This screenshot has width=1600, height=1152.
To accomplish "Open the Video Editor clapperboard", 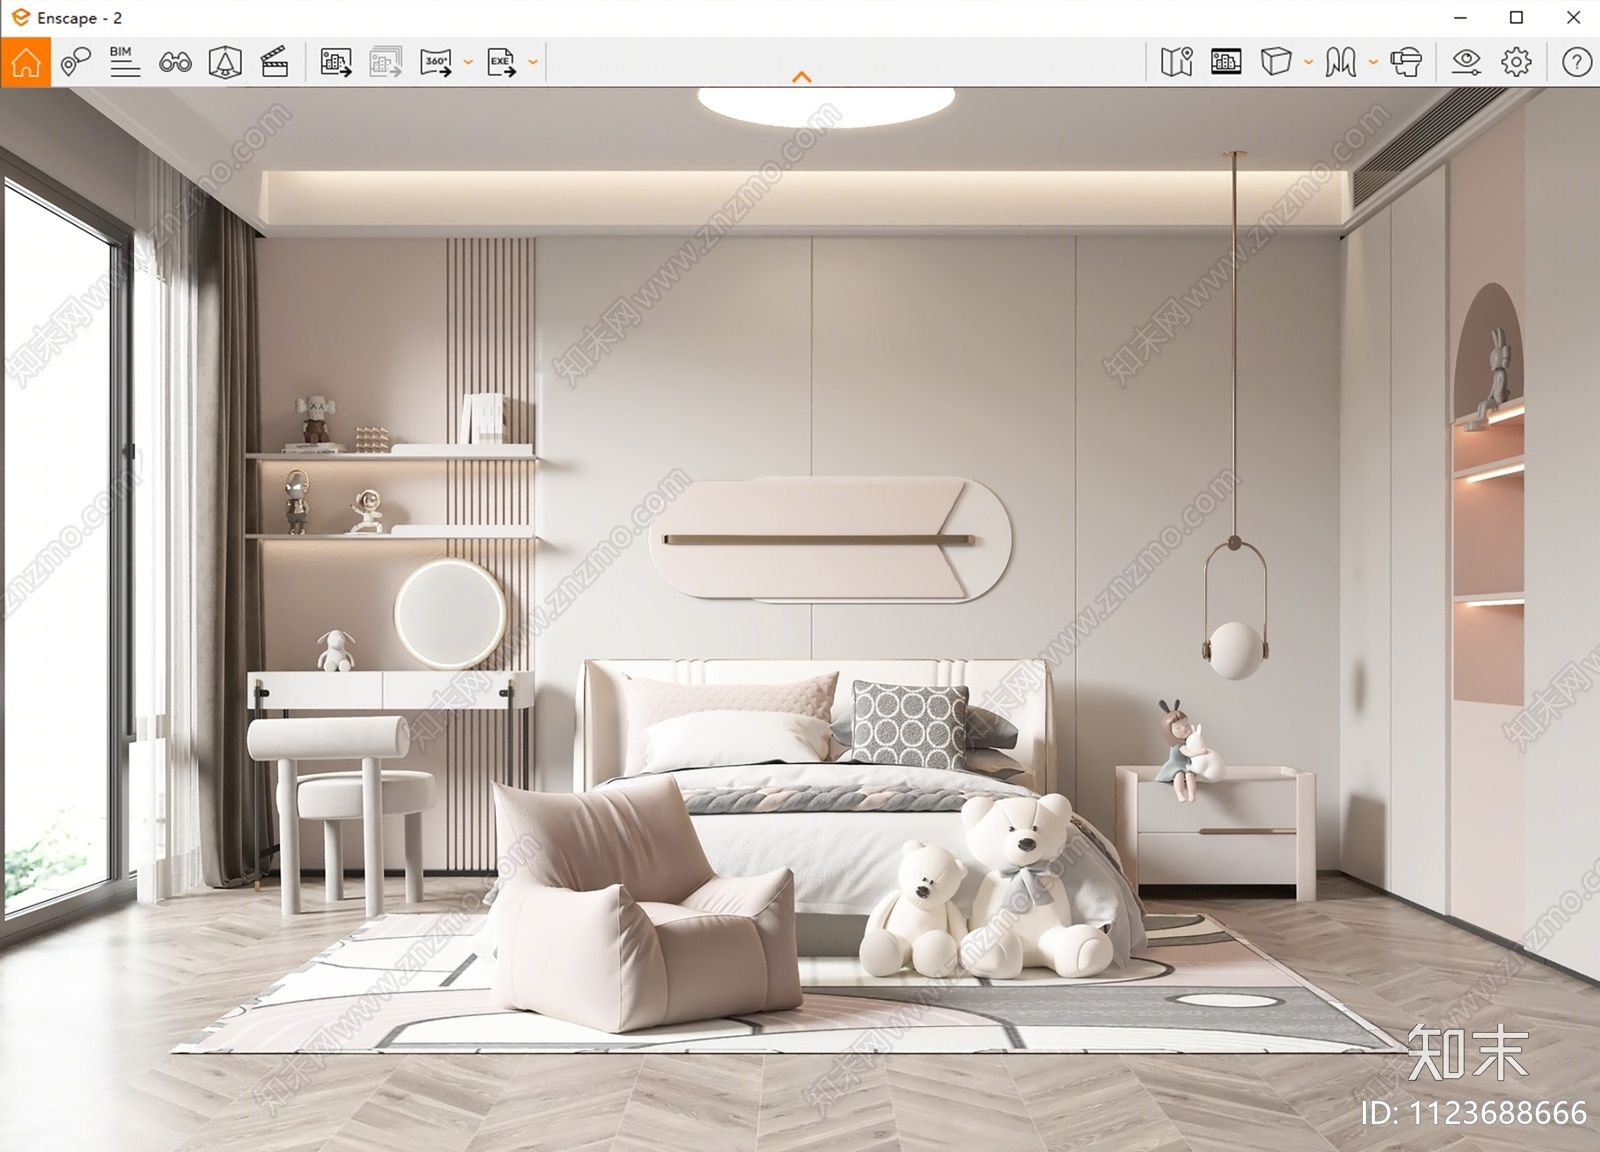I will (x=274, y=62).
